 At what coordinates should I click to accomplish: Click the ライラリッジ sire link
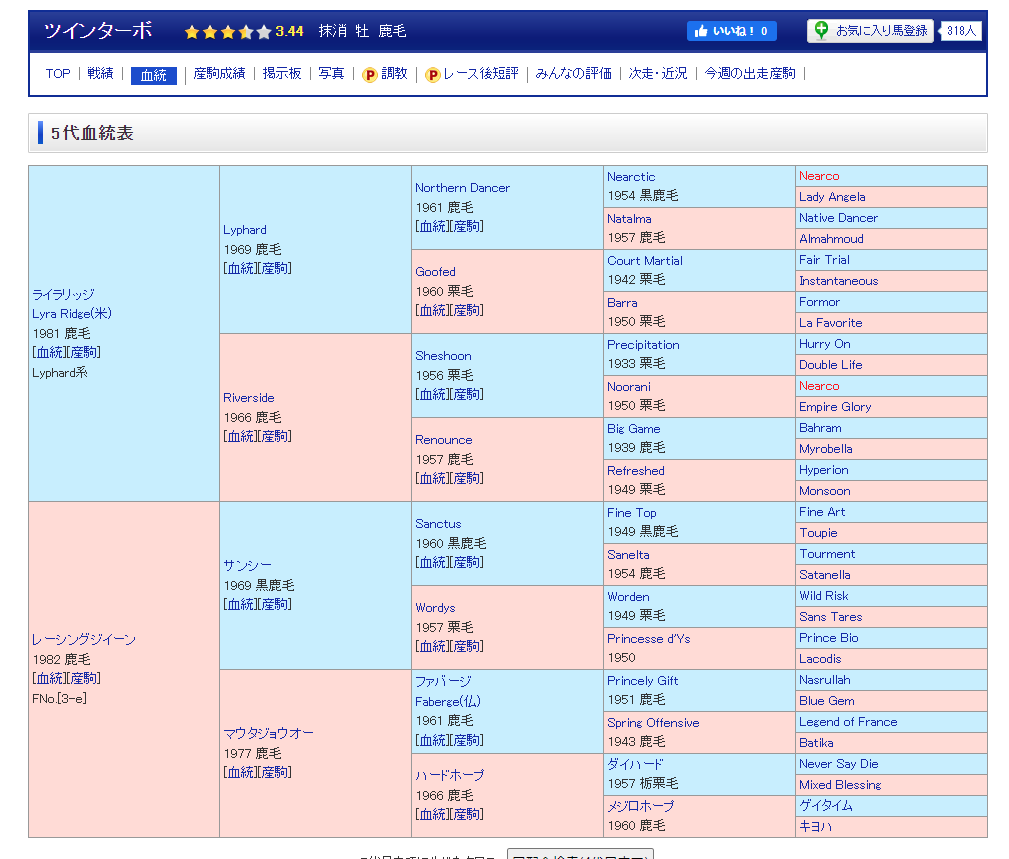pyautogui.click(x=63, y=294)
